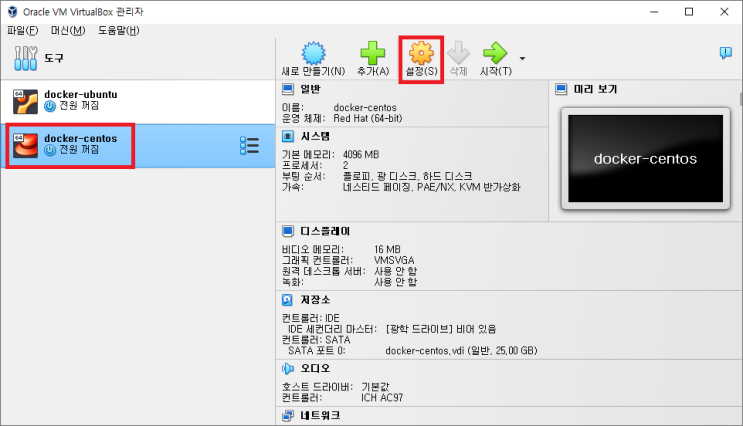Viewport: 743px width, 426px height.
Task: Click the Delete (삭제) toolbar icon
Action: 458,53
